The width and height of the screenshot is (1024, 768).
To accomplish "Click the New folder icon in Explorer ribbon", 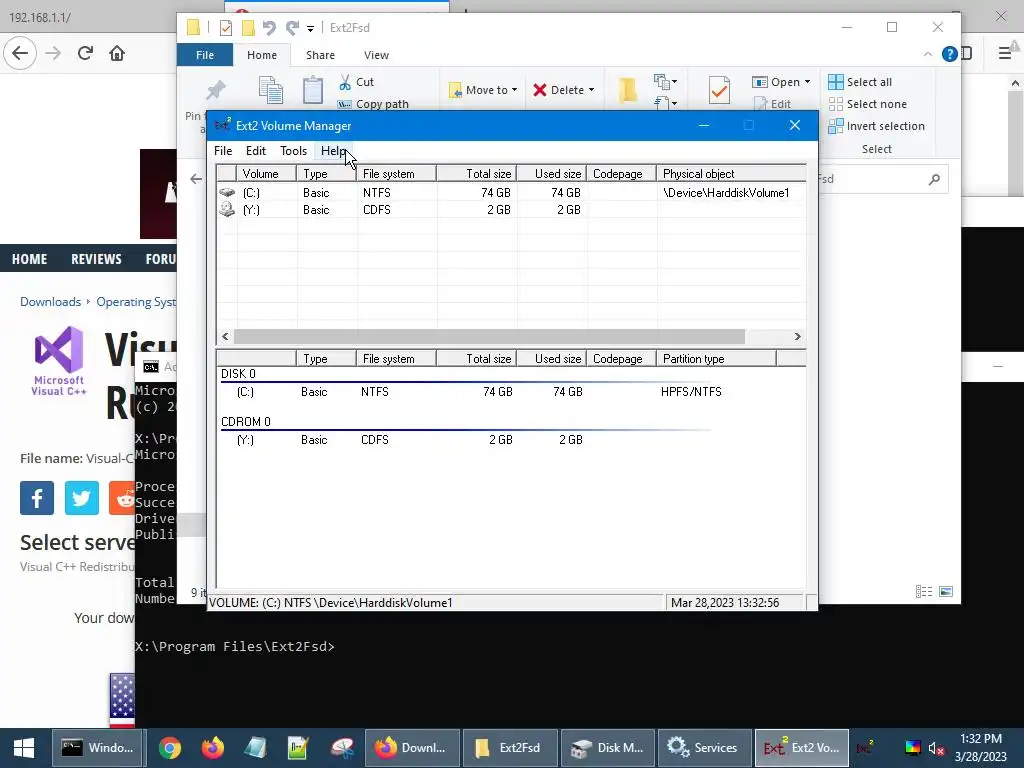I will (628, 89).
